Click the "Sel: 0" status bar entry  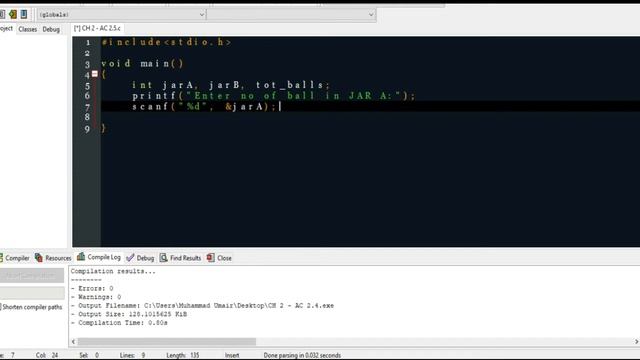(x=89, y=356)
